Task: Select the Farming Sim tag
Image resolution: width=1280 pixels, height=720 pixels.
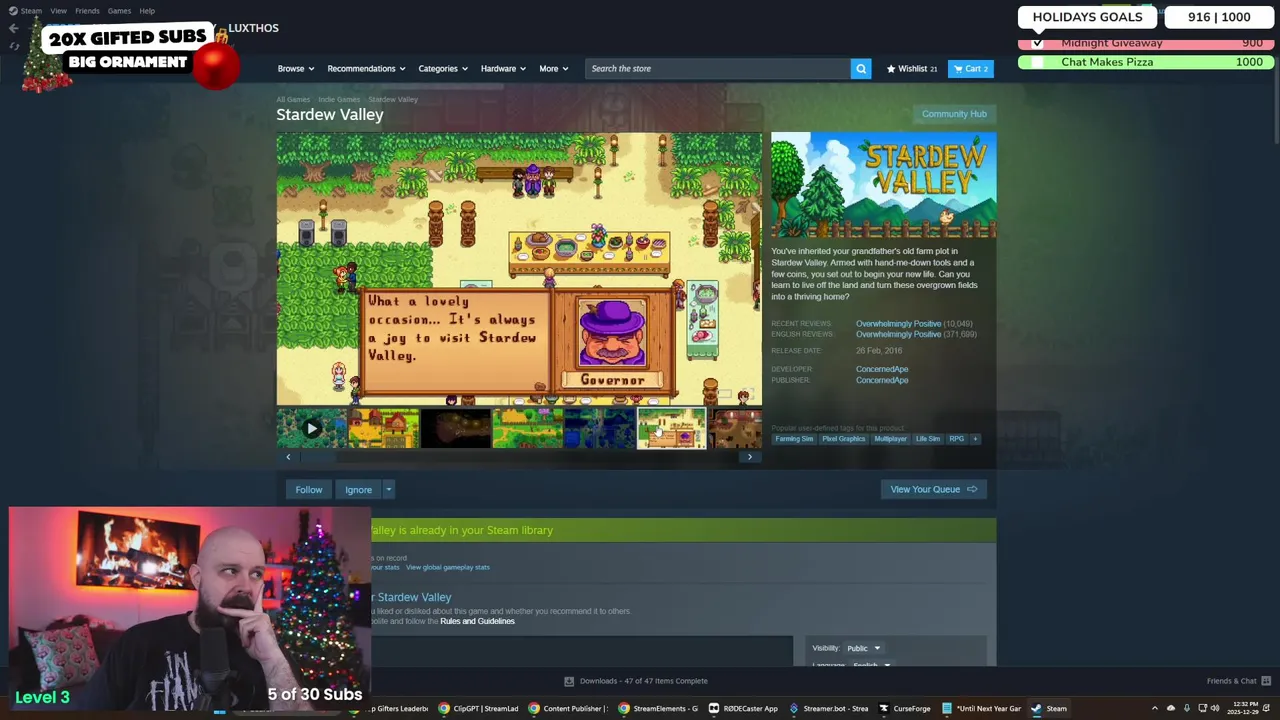Action: [x=794, y=439]
